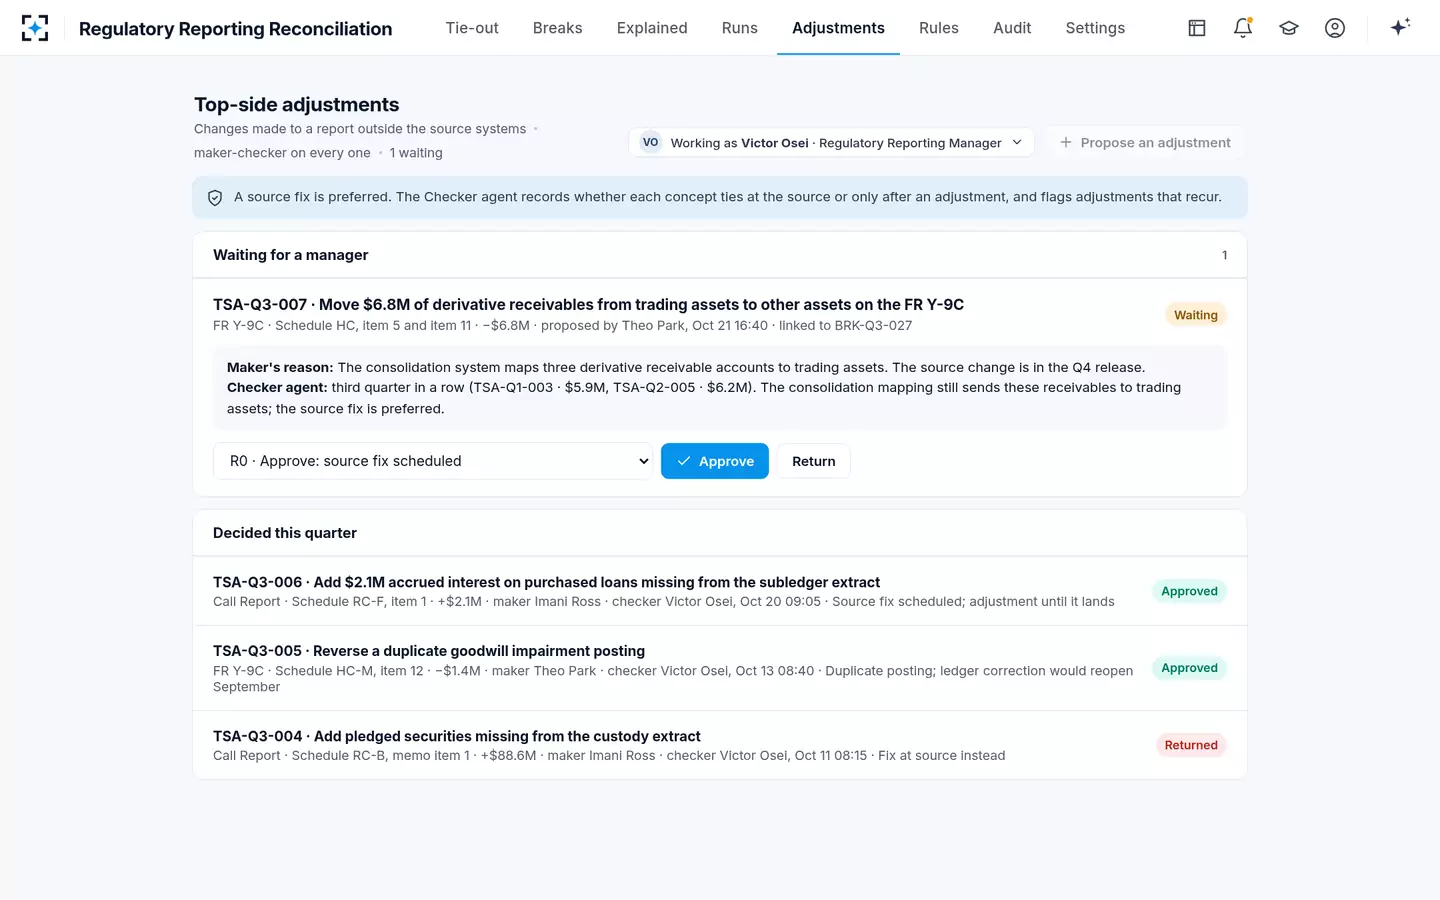Click the 1 waiting count text
Screen dimensions: 1440x900
(x=416, y=153)
